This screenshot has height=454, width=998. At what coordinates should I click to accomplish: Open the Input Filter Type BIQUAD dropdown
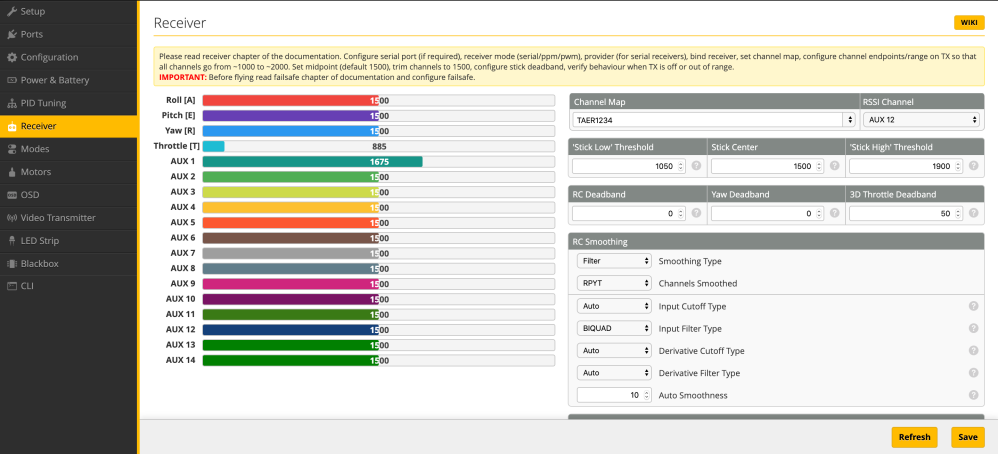(614, 328)
